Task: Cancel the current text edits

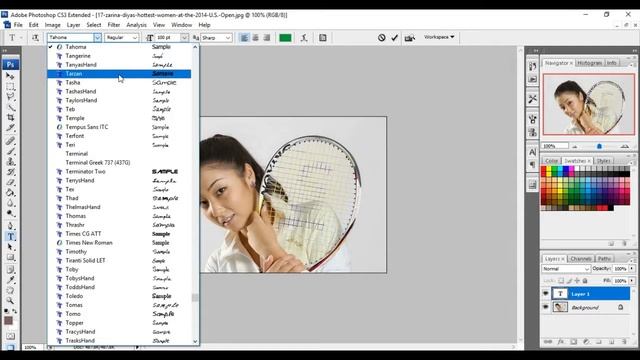Action: (381, 38)
